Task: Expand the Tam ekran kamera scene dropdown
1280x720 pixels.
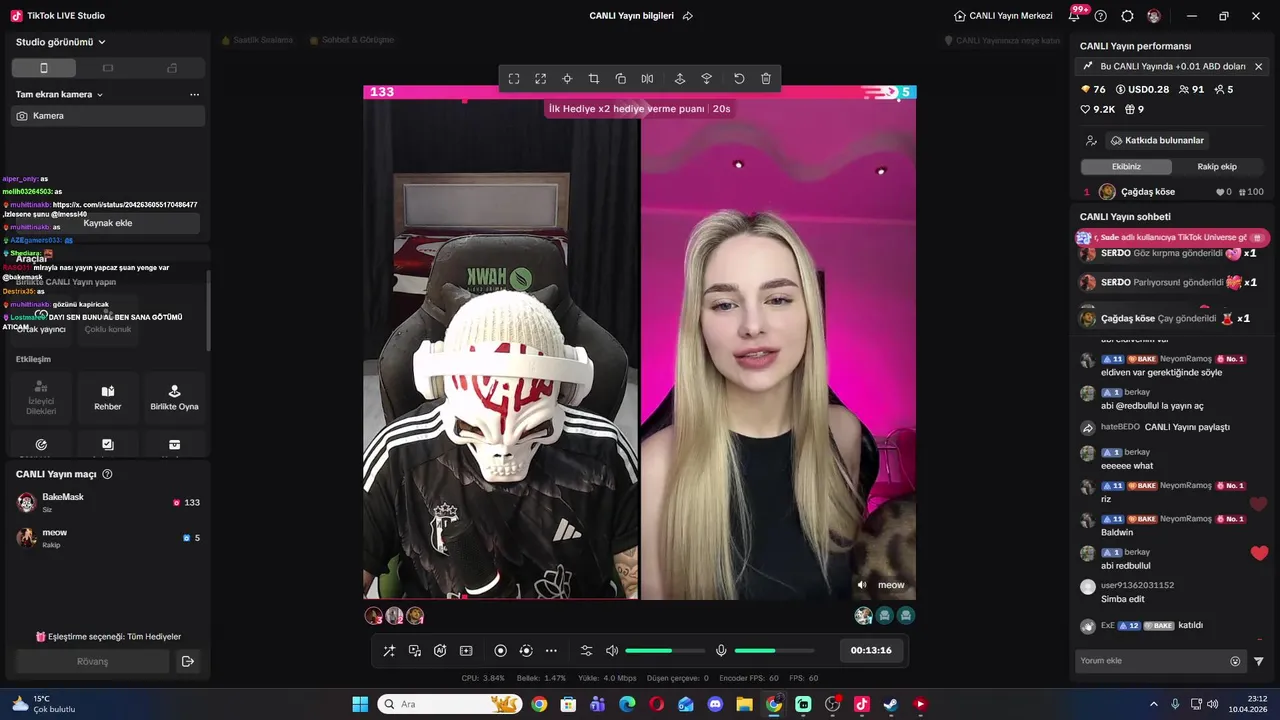Action: [60, 94]
